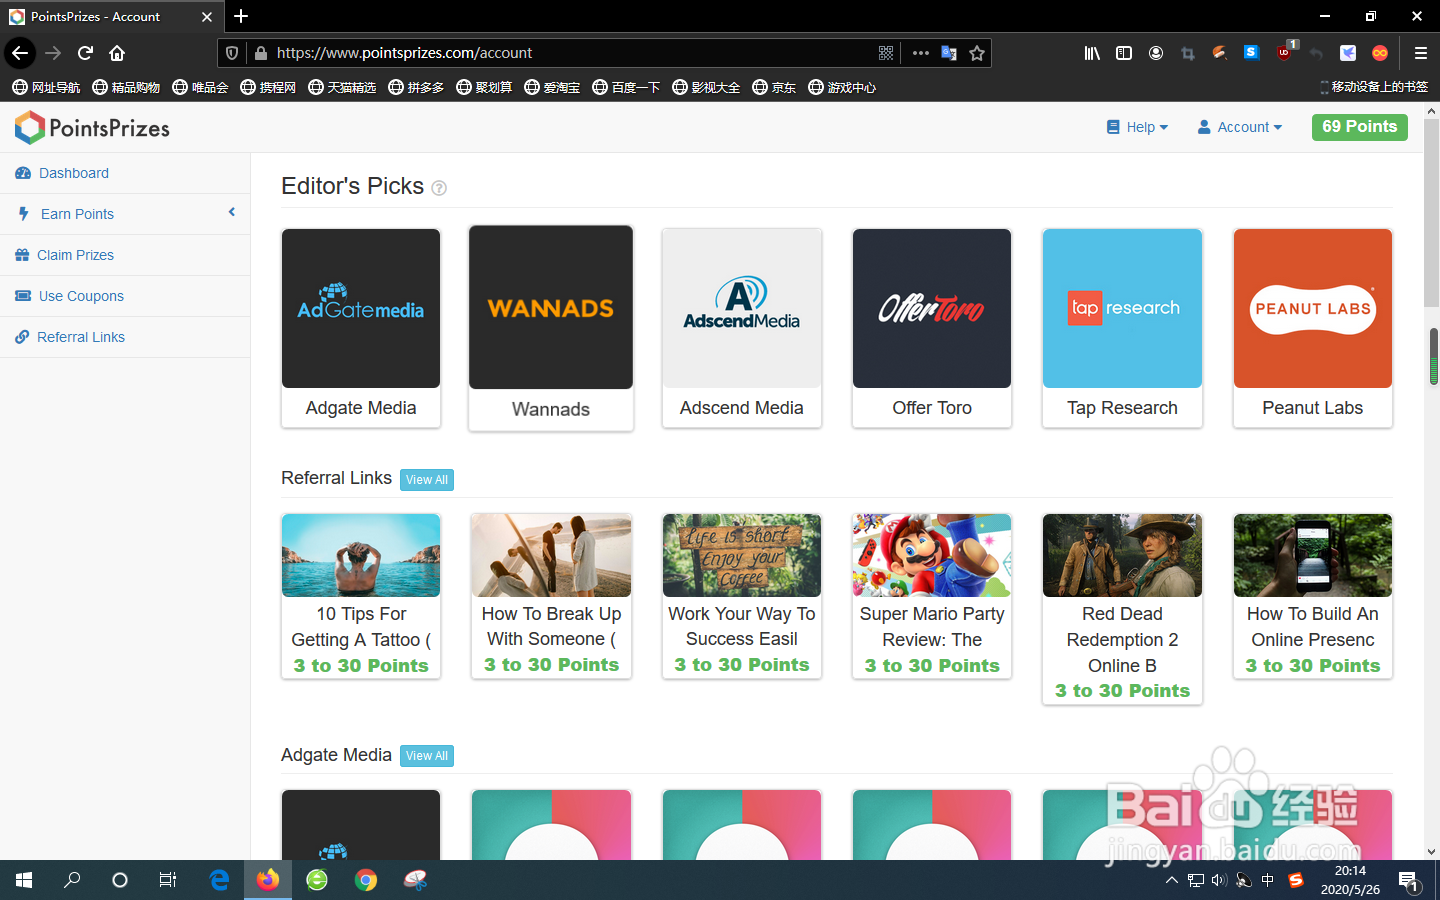Open the Firefox library icon

pyautogui.click(x=1092, y=53)
